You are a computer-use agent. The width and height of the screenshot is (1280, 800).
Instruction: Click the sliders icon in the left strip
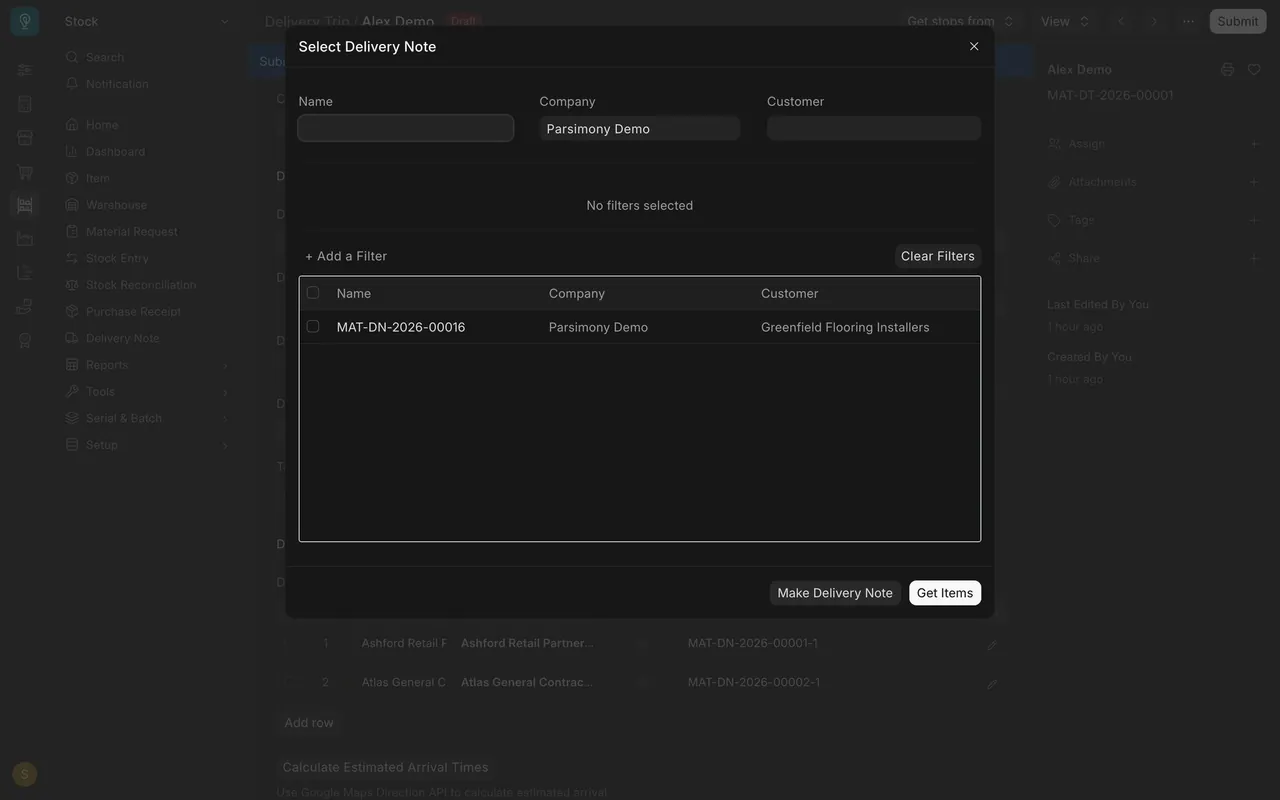25,70
